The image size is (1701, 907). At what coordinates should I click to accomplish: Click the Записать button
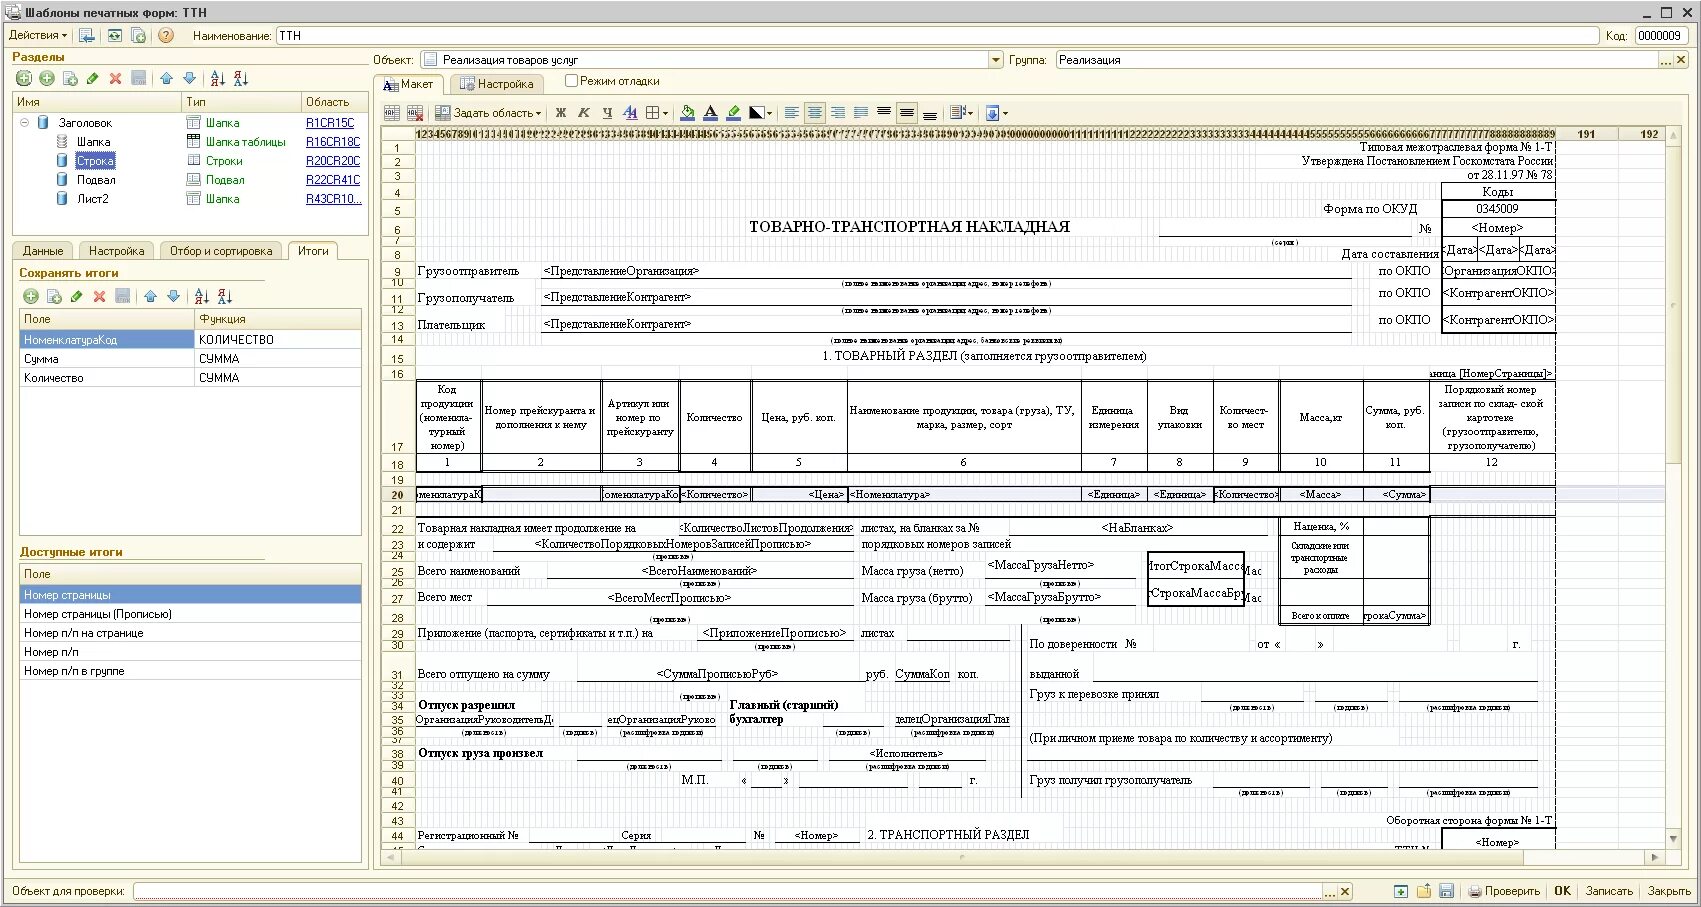coord(1609,891)
